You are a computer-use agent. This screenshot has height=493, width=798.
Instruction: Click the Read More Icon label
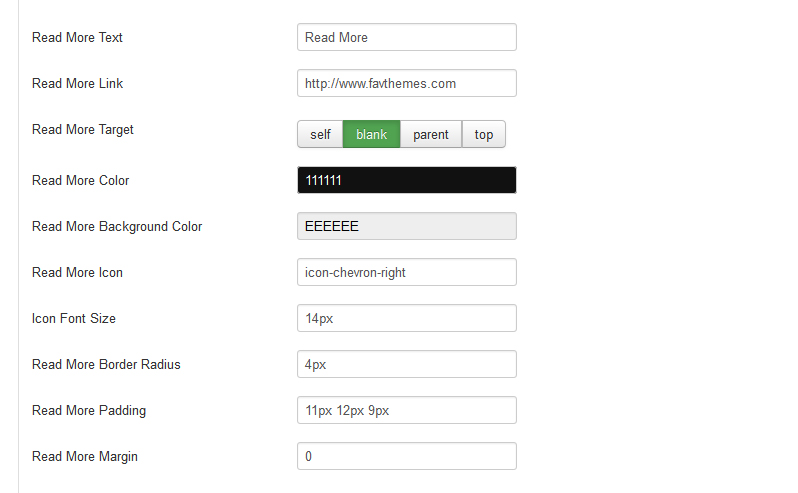77,272
